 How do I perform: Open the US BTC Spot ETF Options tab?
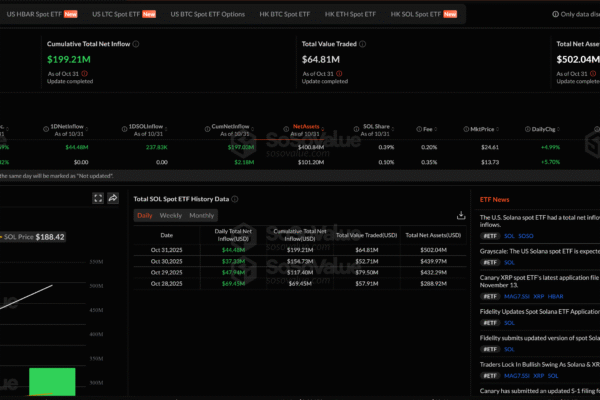point(207,15)
